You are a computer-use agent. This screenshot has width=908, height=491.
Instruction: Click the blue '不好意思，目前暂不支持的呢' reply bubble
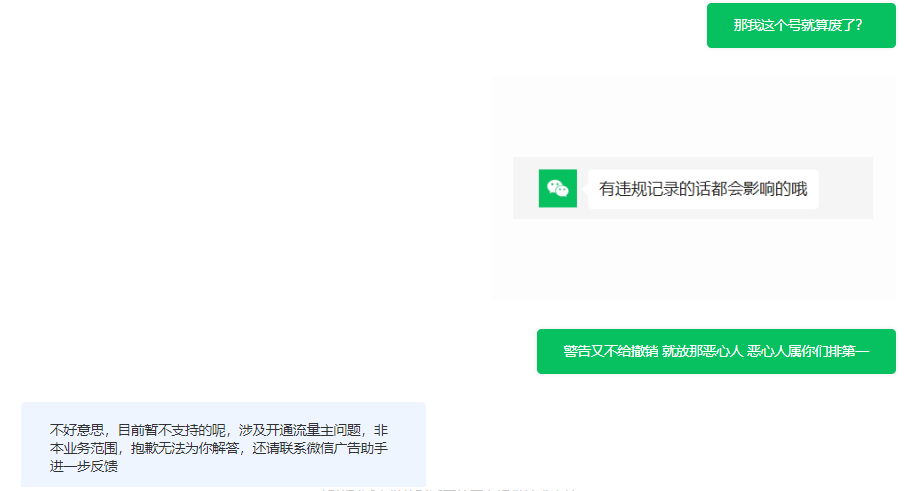pyautogui.click(x=224, y=445)
